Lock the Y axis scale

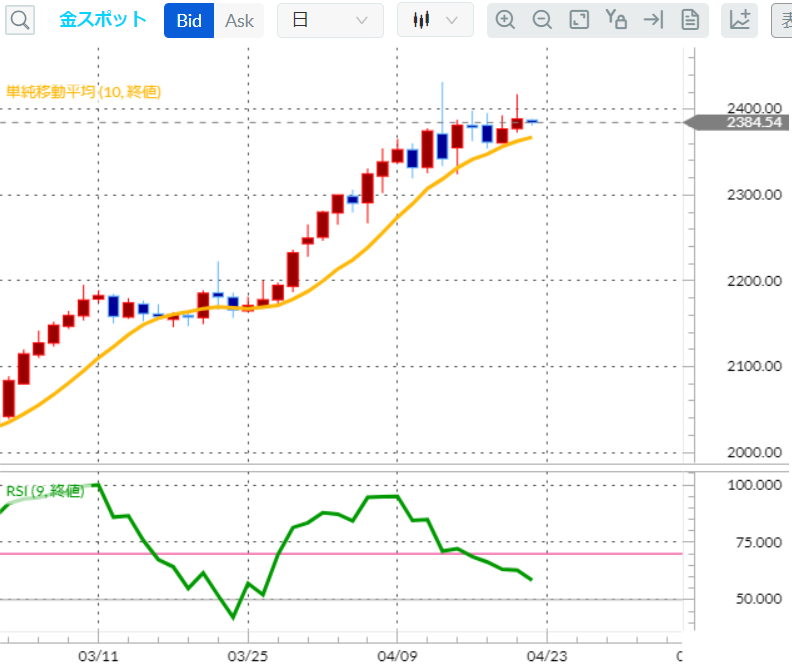click(x=616, y=19)
